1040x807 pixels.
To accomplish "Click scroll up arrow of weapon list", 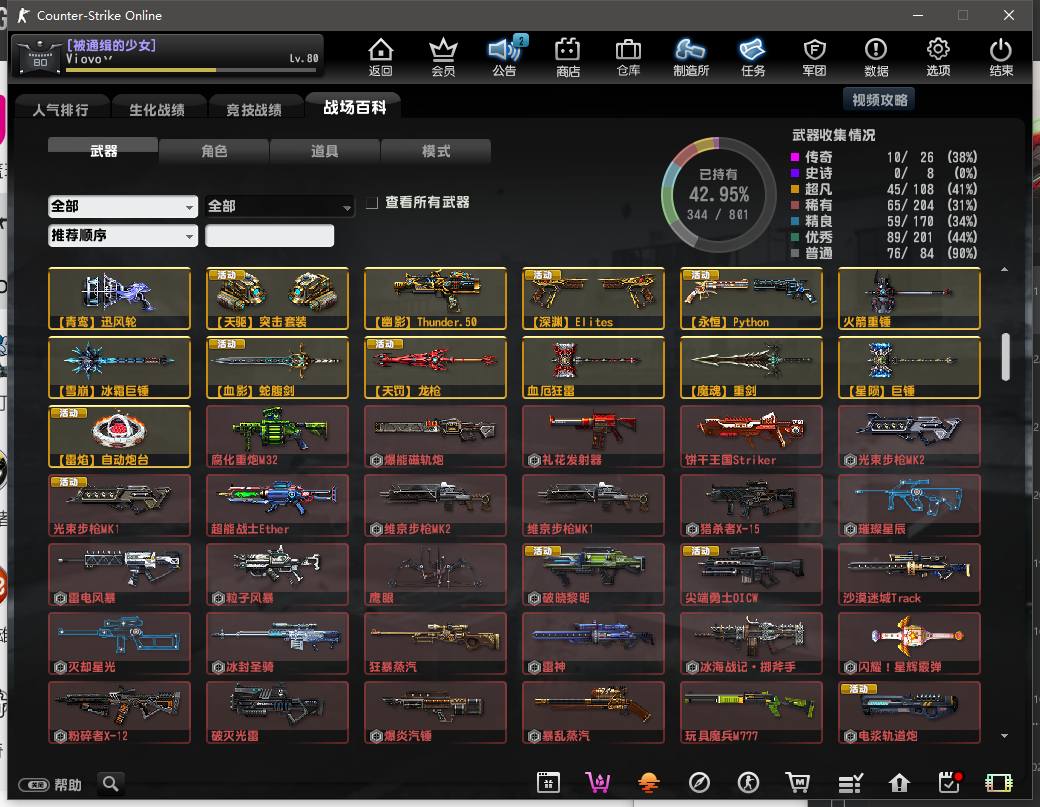I will pyautogui.click(x=1004, y=270).
